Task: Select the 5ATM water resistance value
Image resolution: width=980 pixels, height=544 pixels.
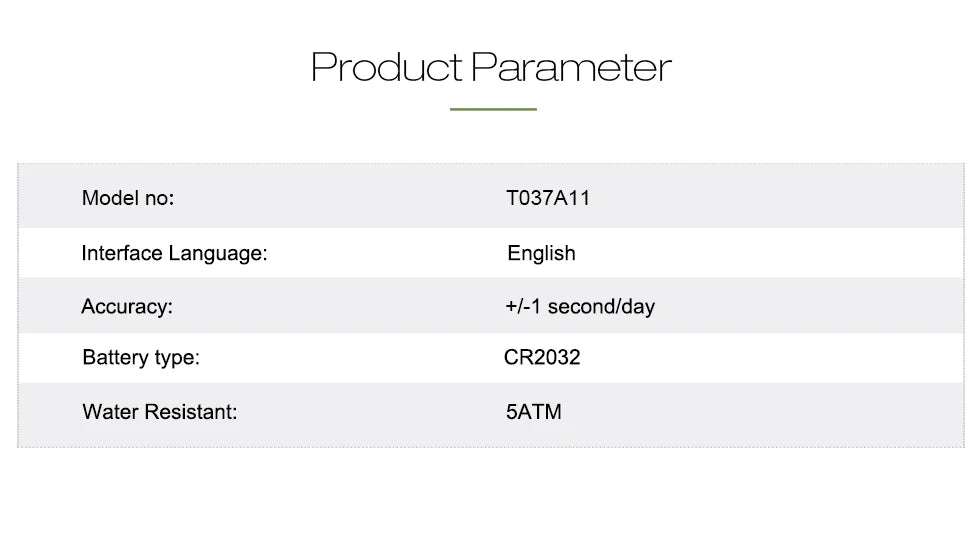Action: tap(534, 411)
